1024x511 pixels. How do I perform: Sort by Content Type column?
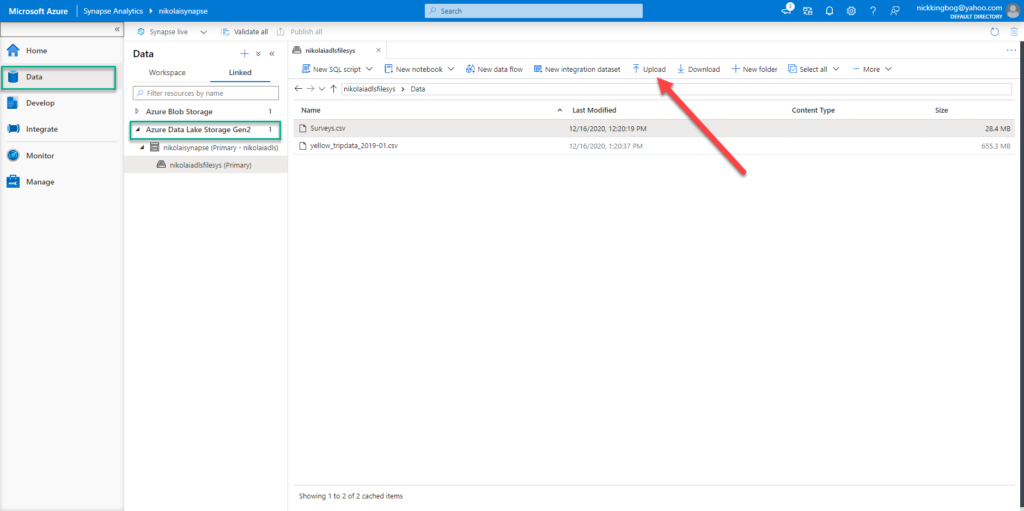tap(813, 110)
